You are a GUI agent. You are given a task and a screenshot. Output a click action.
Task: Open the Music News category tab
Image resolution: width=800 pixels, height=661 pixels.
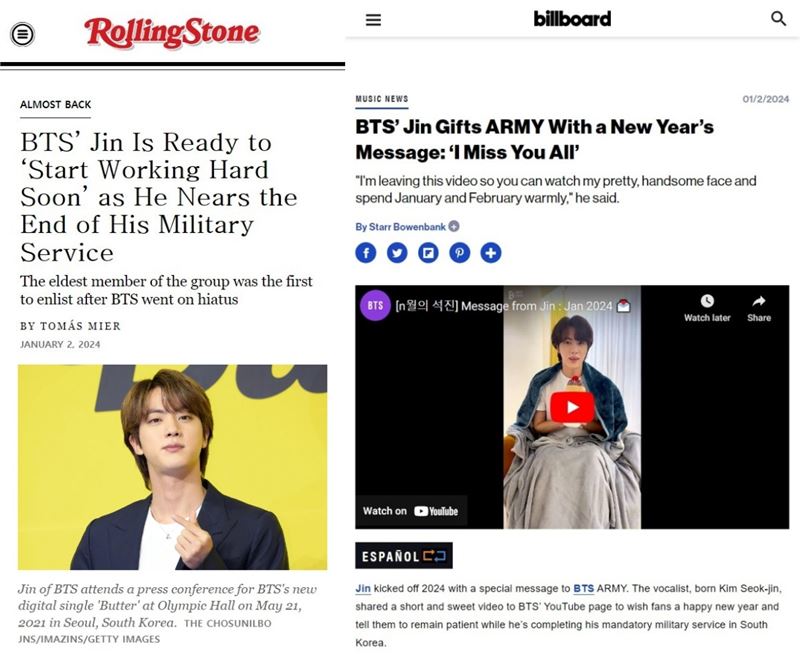(x=382, y=99)
